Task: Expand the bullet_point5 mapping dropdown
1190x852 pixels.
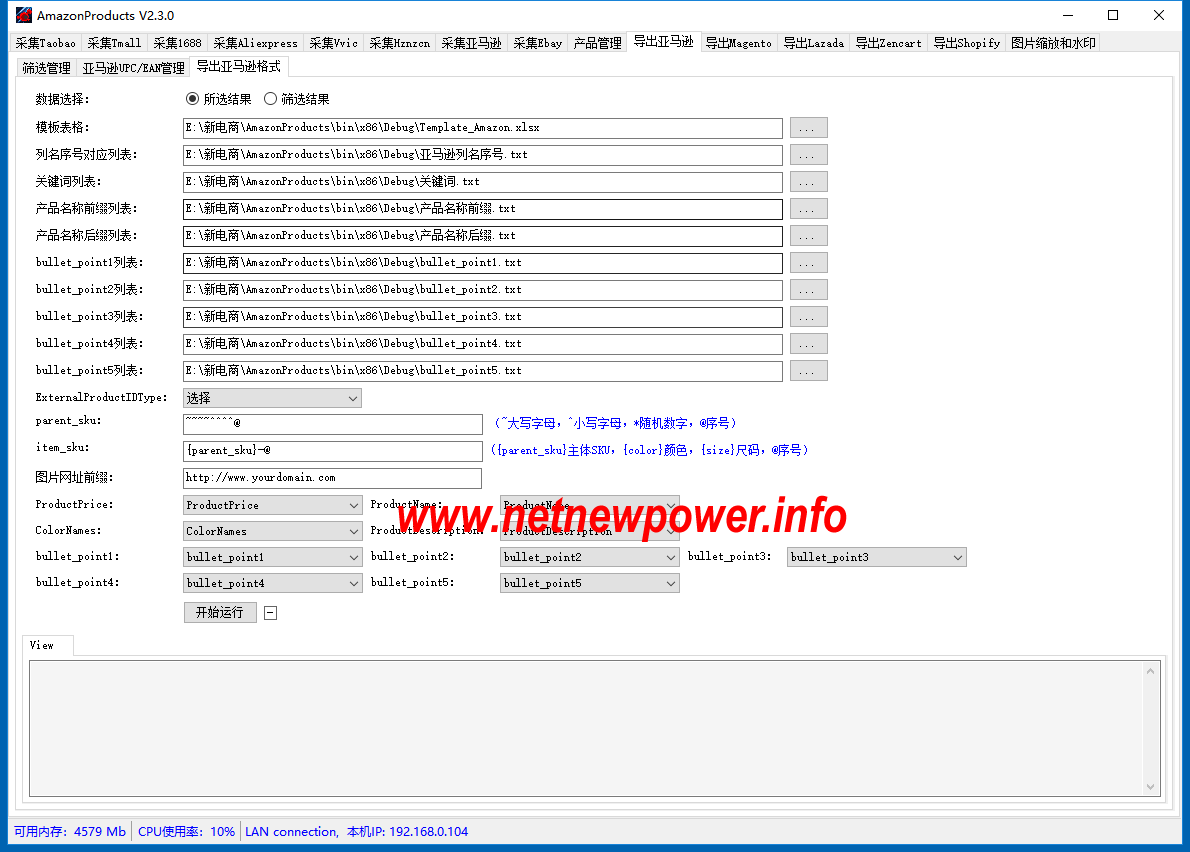Action: (x=590, y=583)
